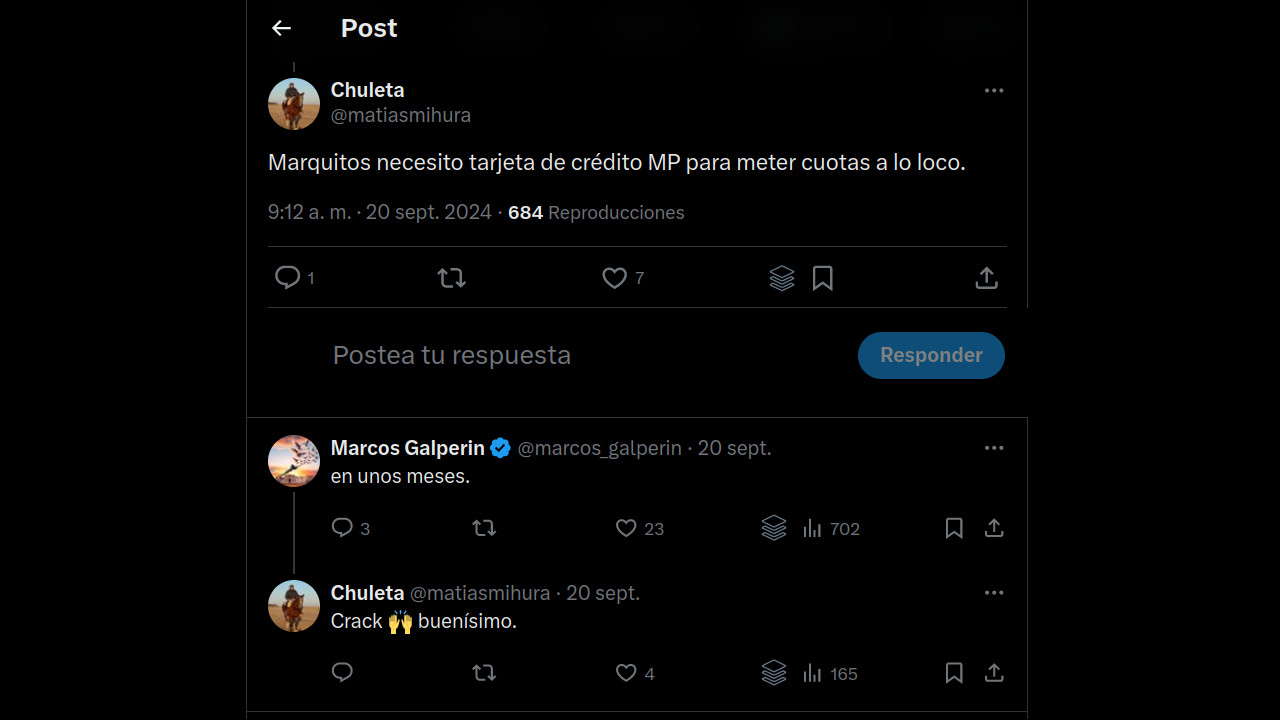1280x720 pixels.
Task: Share Marcos Galperin's reply
Action: pyautogui.click(x=994, y=528)
